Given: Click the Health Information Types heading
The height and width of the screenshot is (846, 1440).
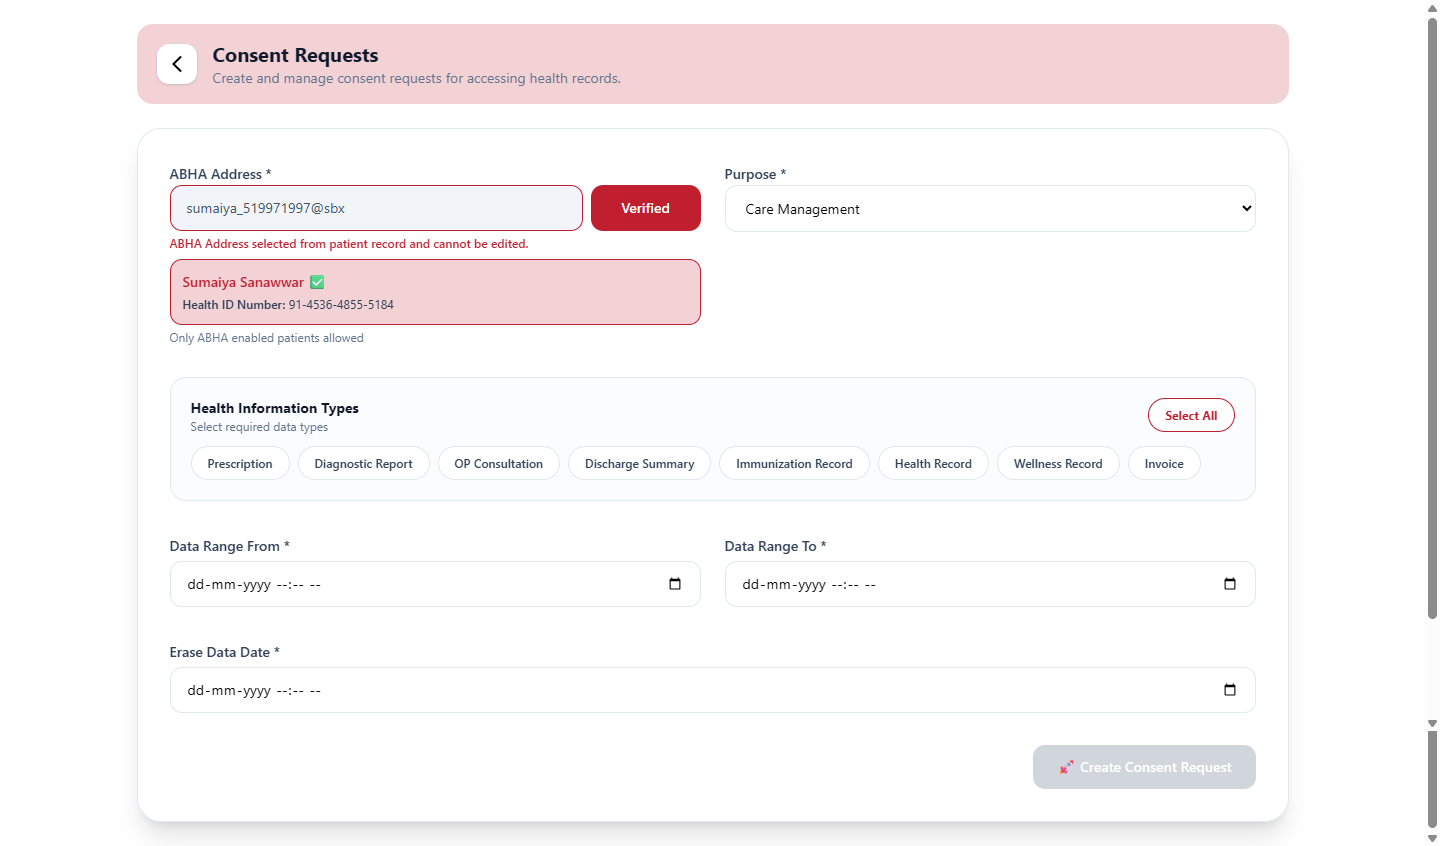Looking at the screenshot, I should 275,408.
